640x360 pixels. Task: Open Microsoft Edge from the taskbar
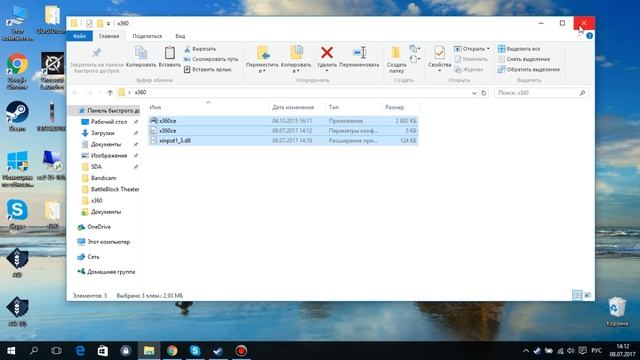coord(80,351)
